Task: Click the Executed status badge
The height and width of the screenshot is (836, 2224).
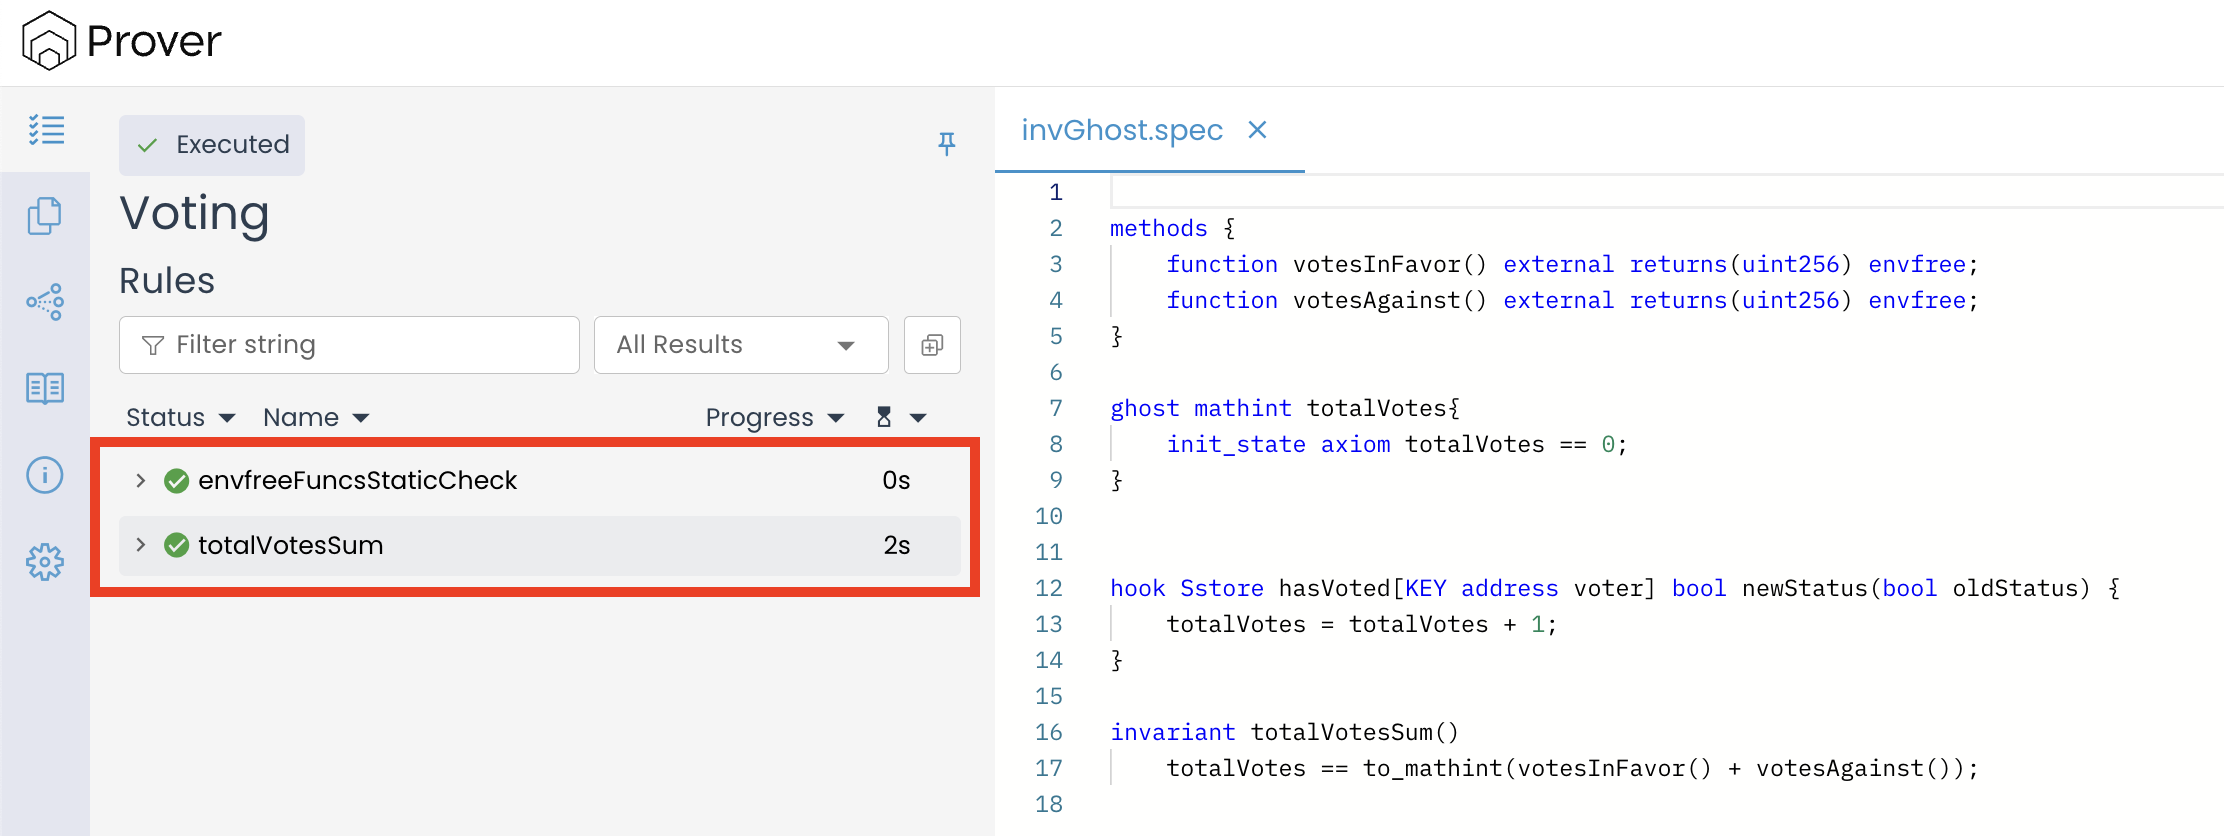Action: pyautogui.click(x=212, y=145)
